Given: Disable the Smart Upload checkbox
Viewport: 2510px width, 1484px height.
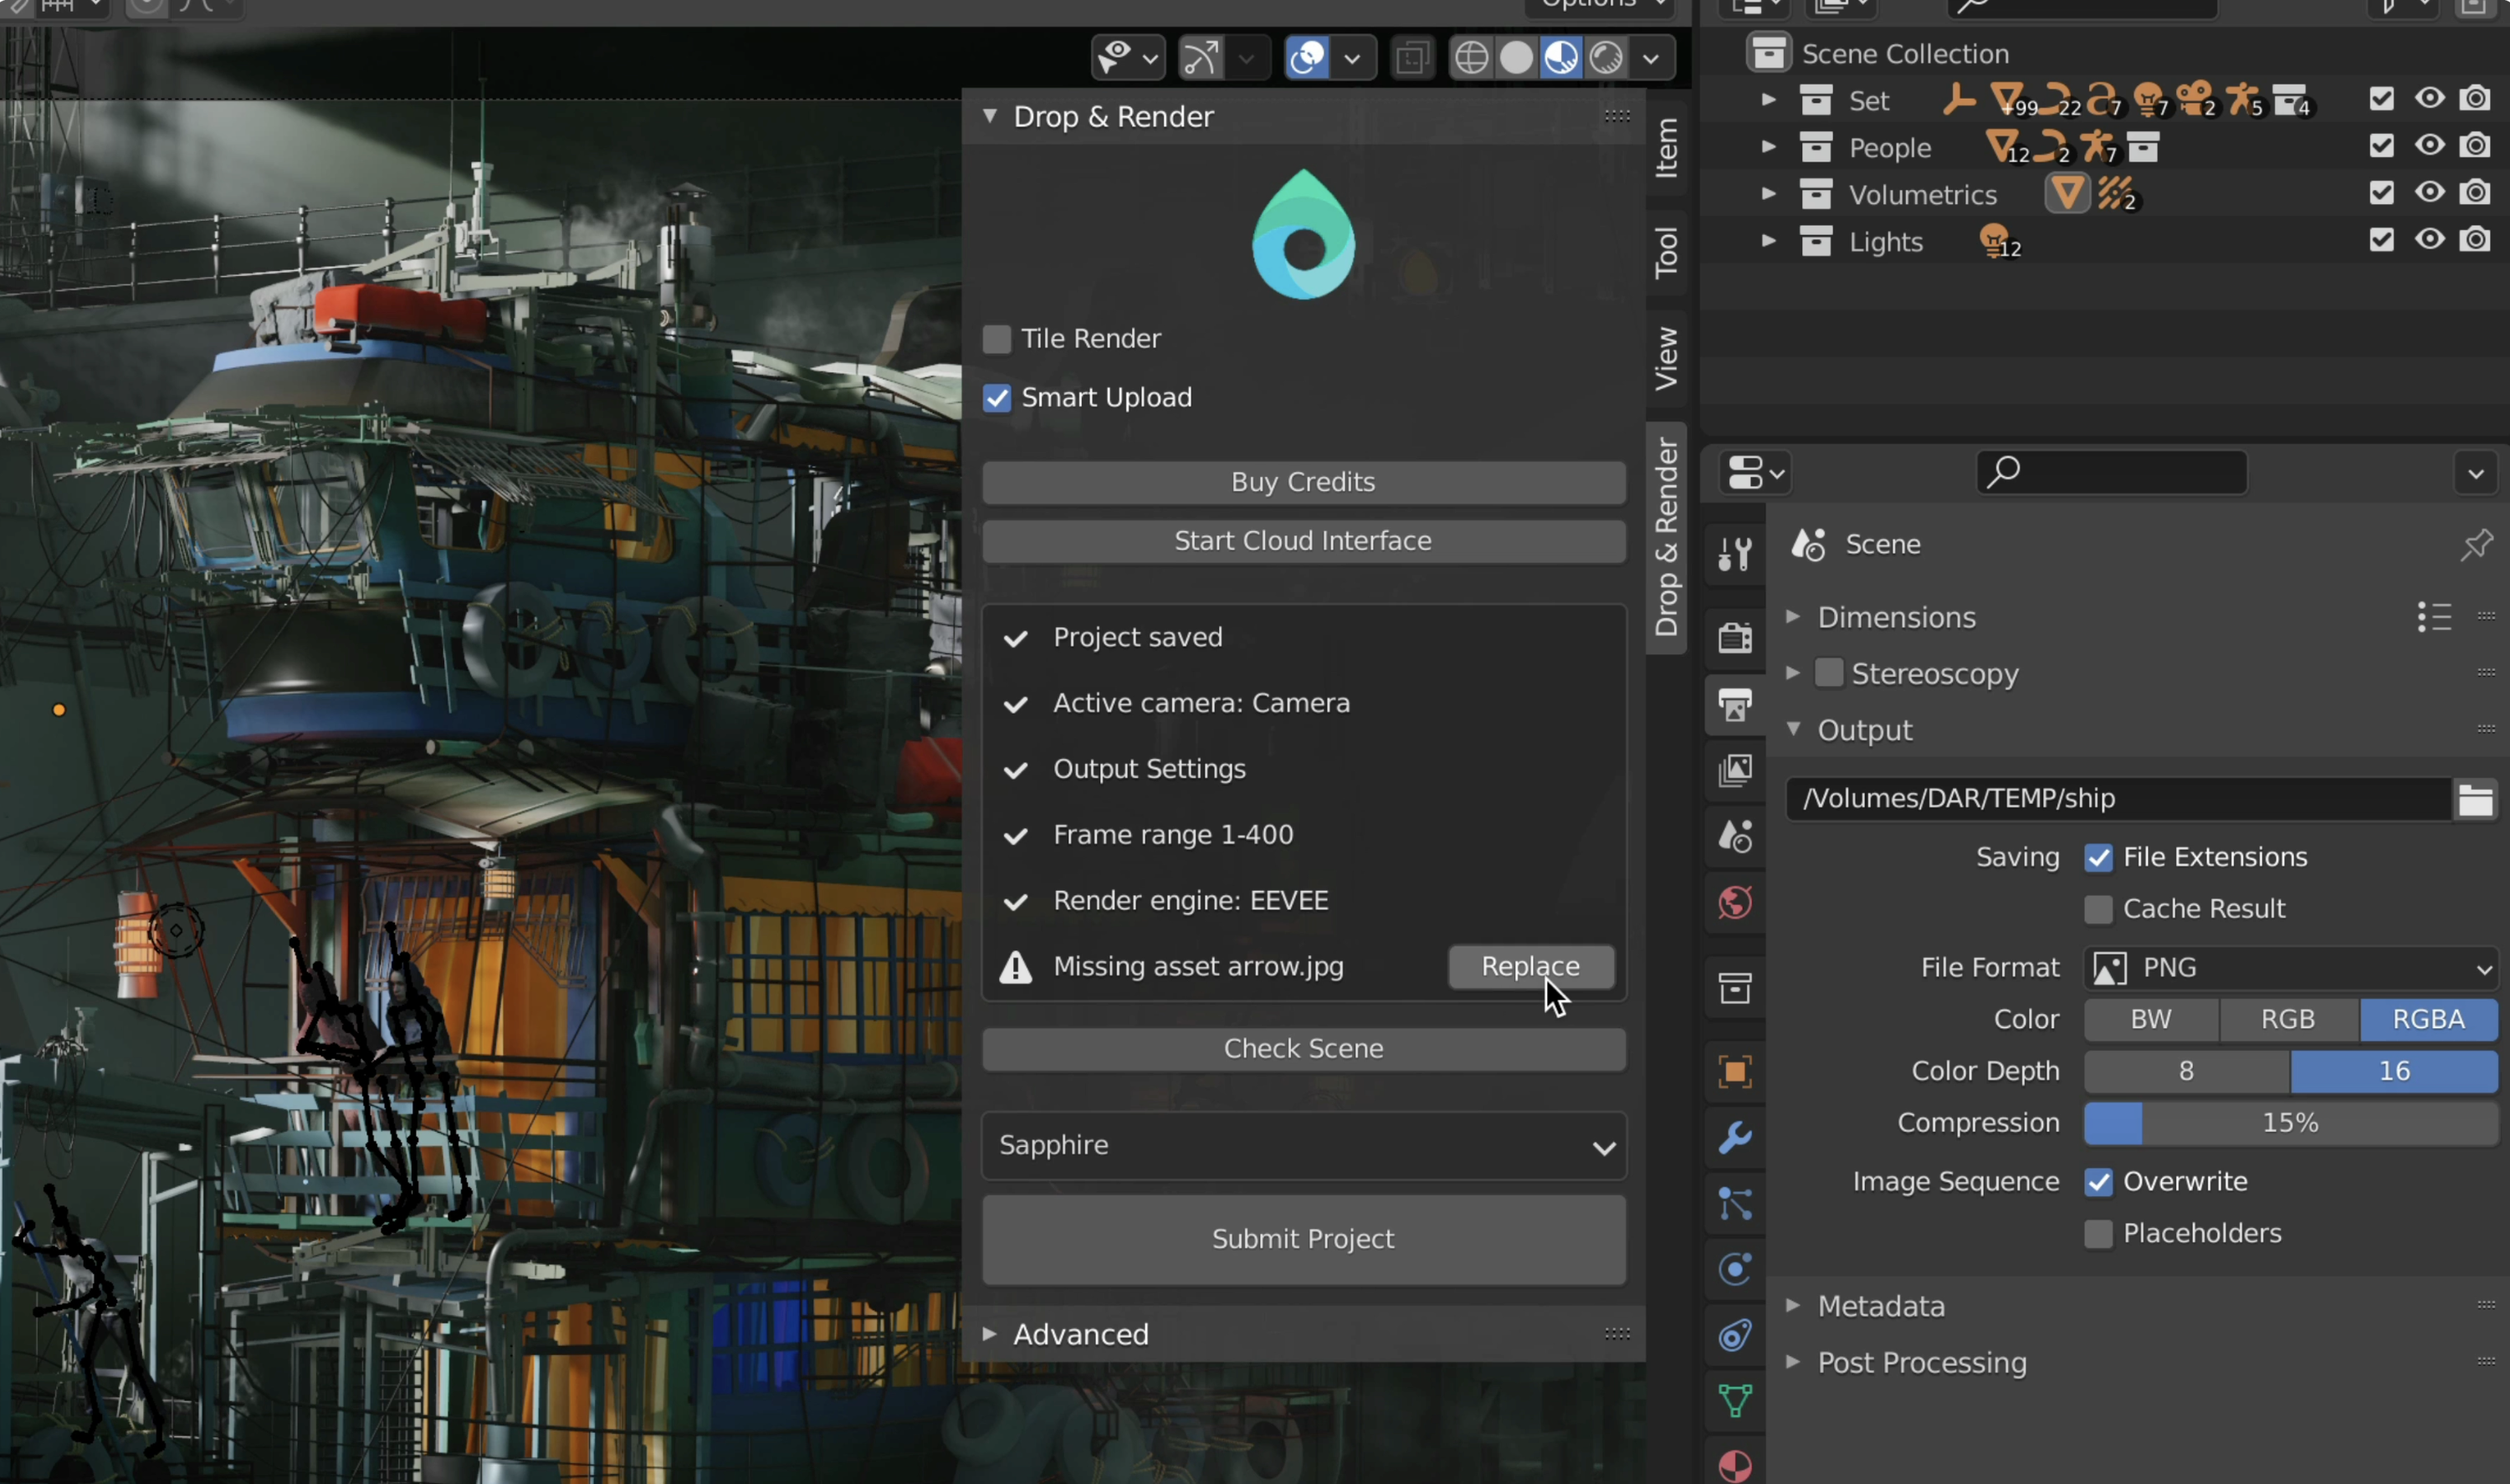Looking at the screenshot, I should pyautogui.click(x=996, y=398).
